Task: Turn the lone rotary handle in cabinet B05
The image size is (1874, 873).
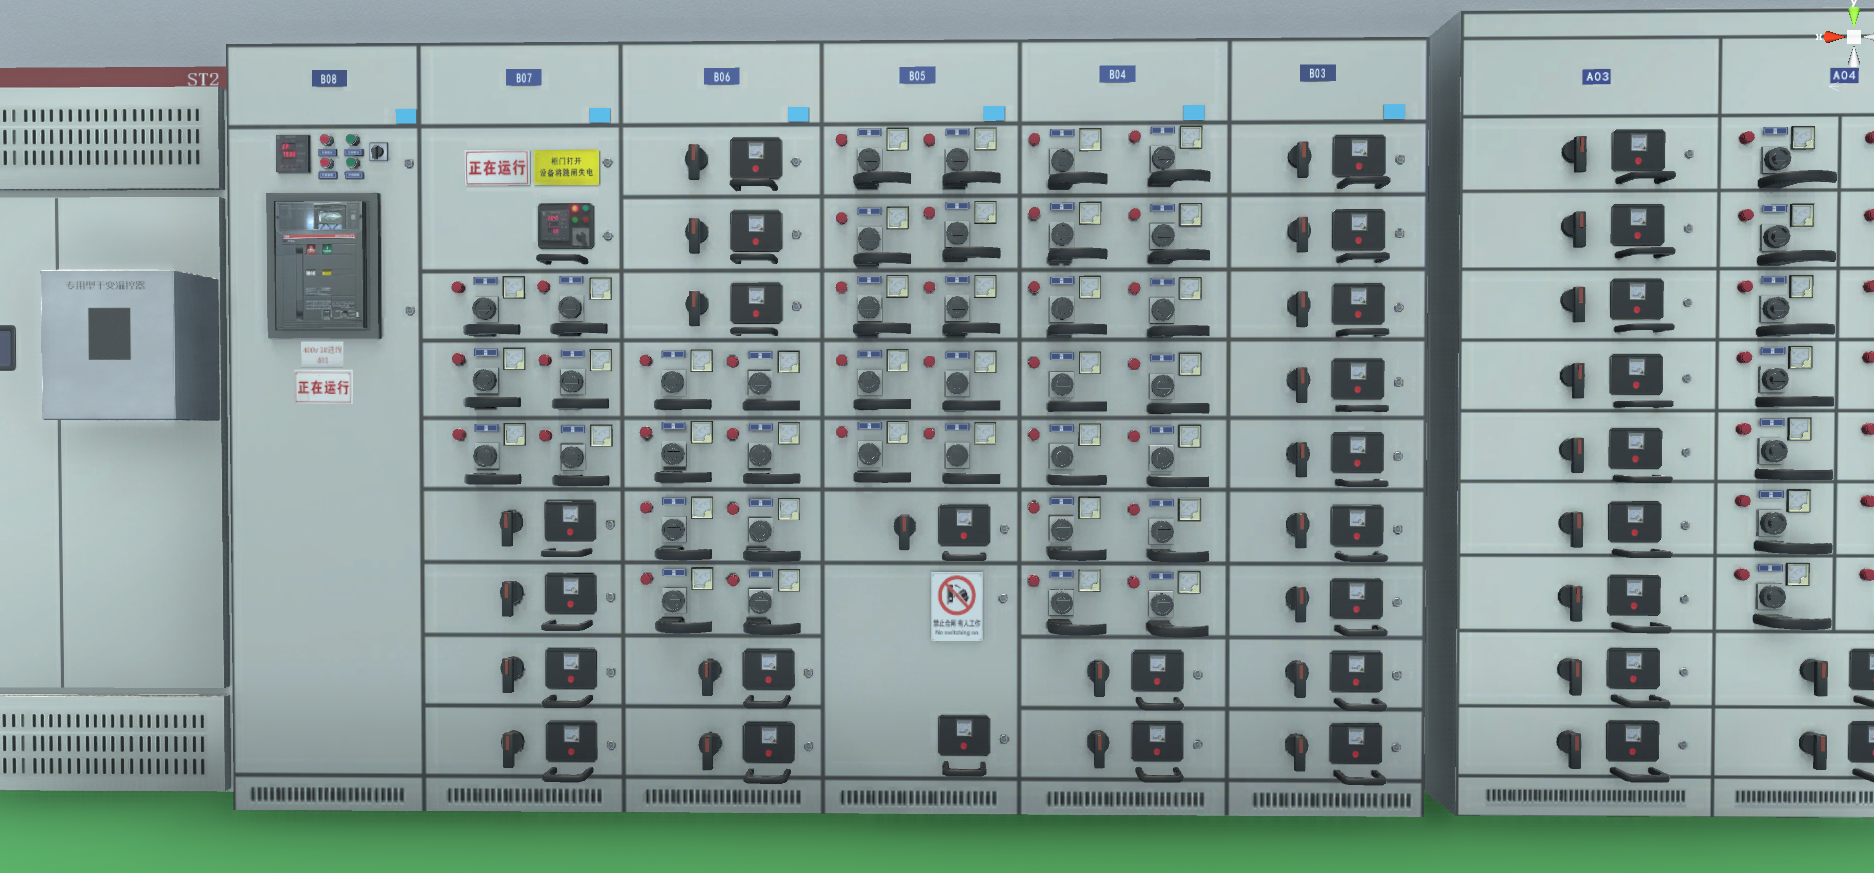Action: pos(904,531)
